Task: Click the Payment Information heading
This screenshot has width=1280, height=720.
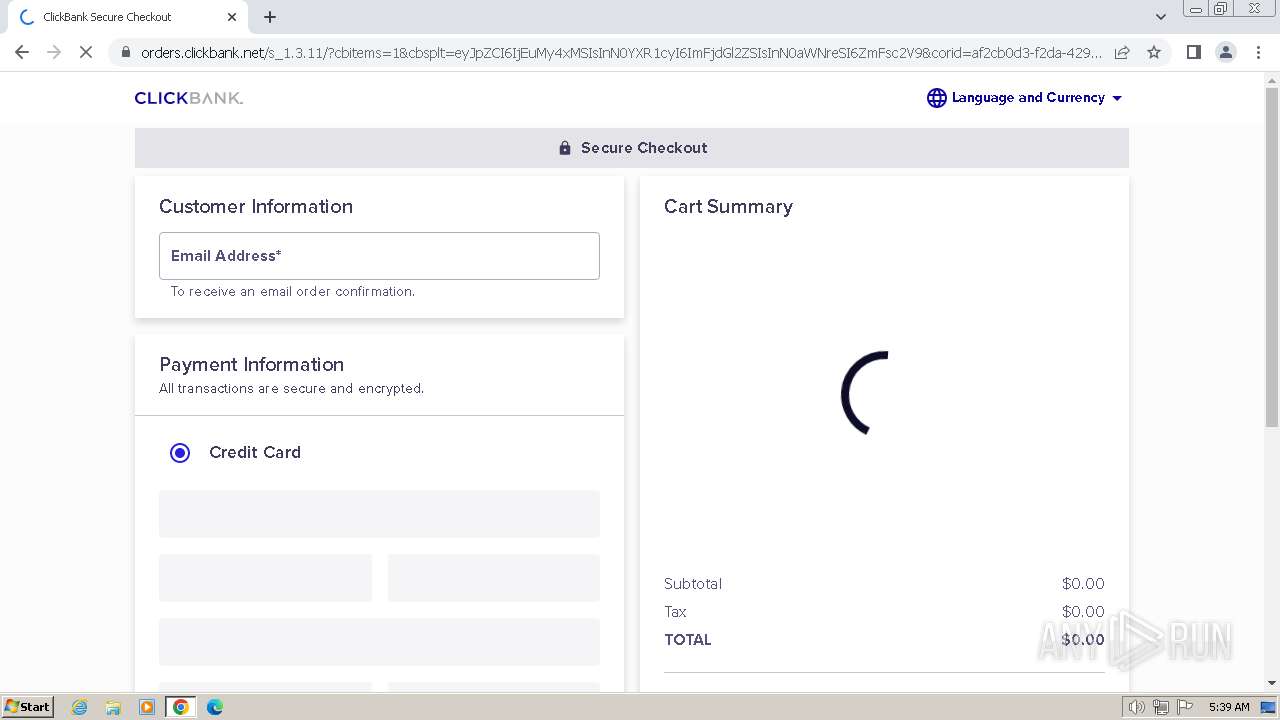Action: click(252, 364)
